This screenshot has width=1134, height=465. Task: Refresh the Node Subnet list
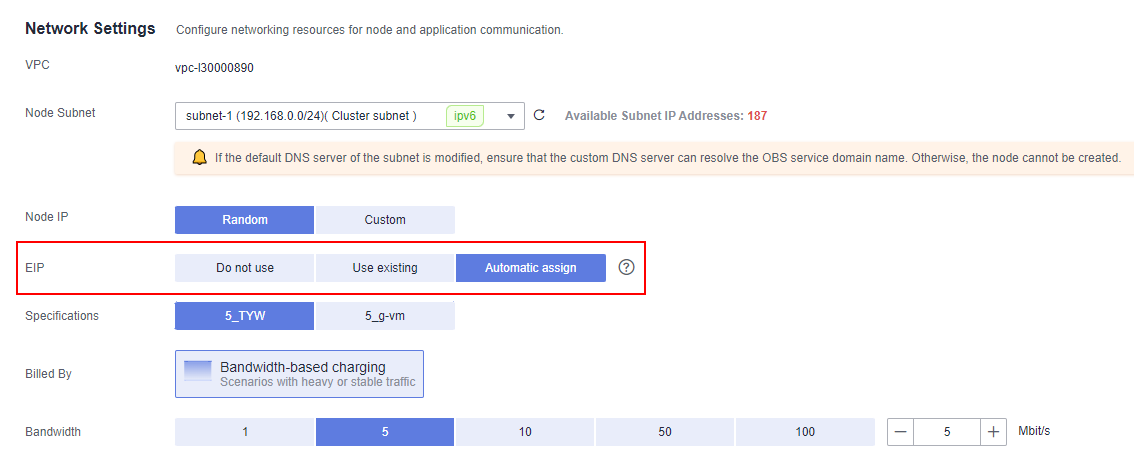(x=539, y=115)
